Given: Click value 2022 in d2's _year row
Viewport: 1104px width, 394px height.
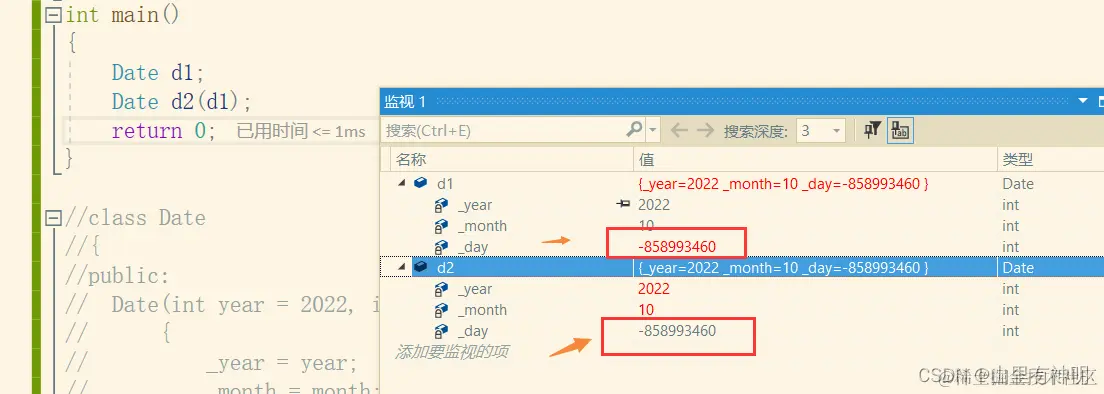Looking at the screenshot, I should click(654, 288).
